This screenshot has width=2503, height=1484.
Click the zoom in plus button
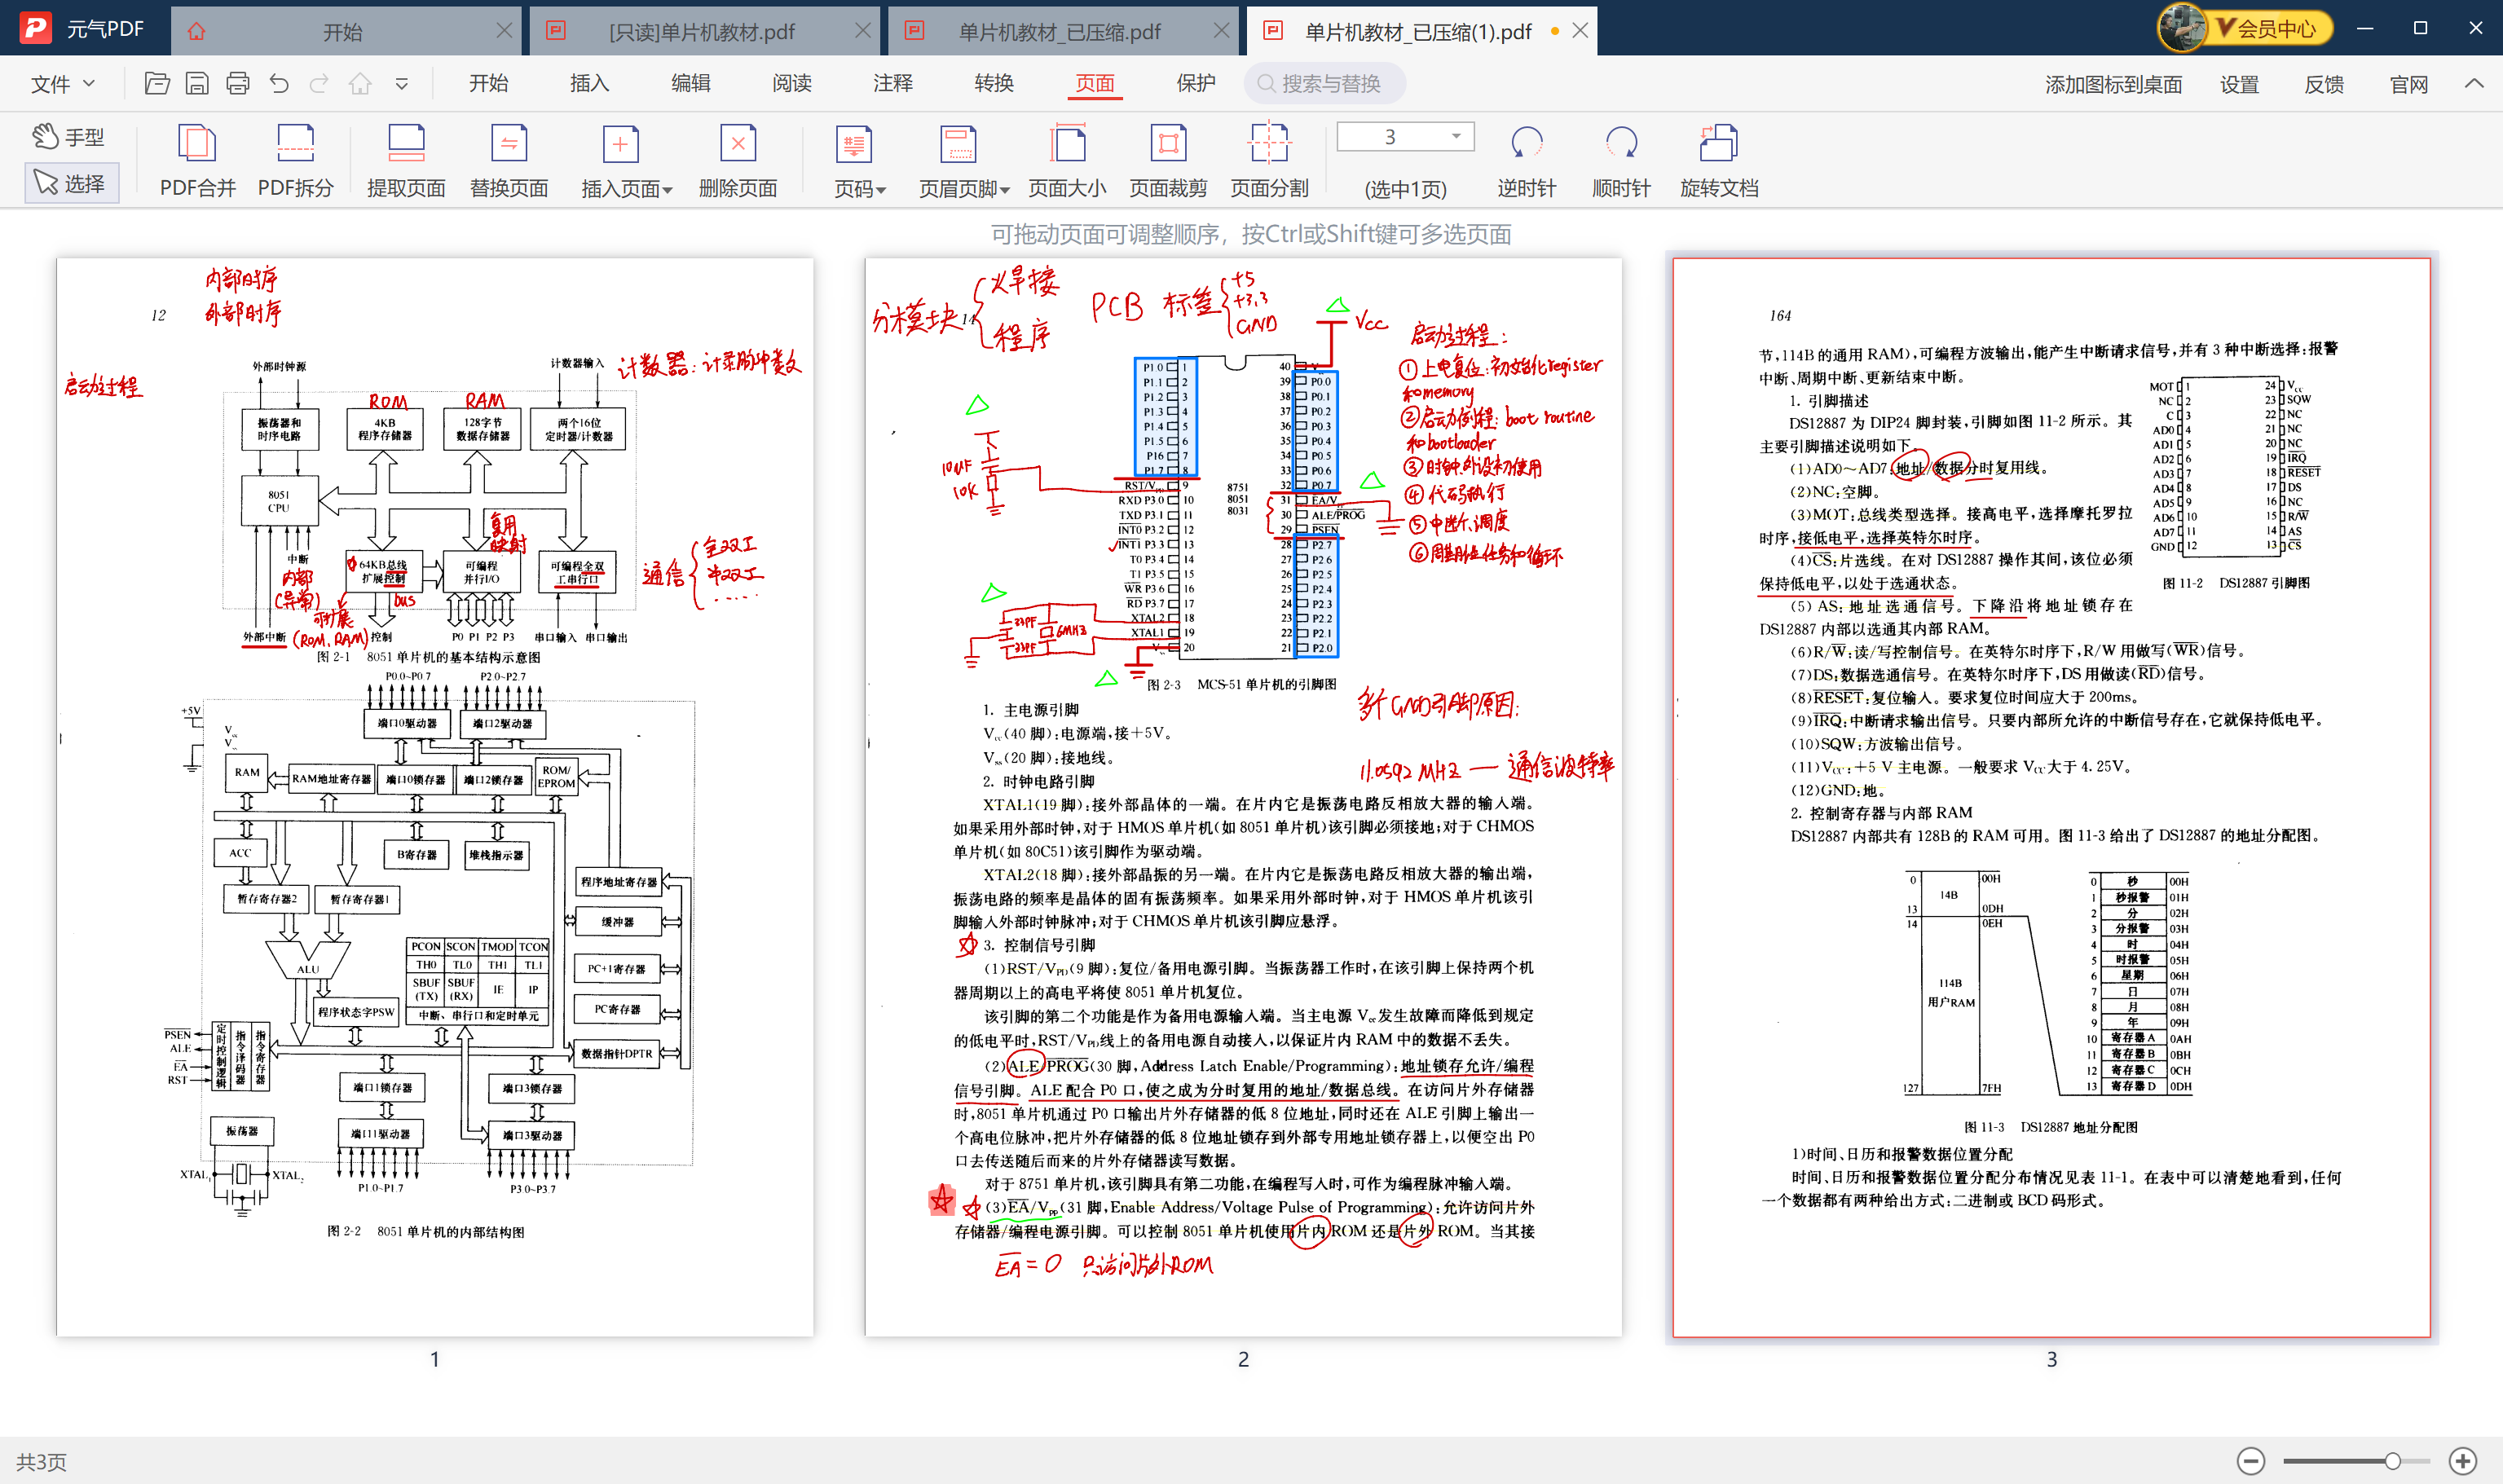point(2463,1461)
